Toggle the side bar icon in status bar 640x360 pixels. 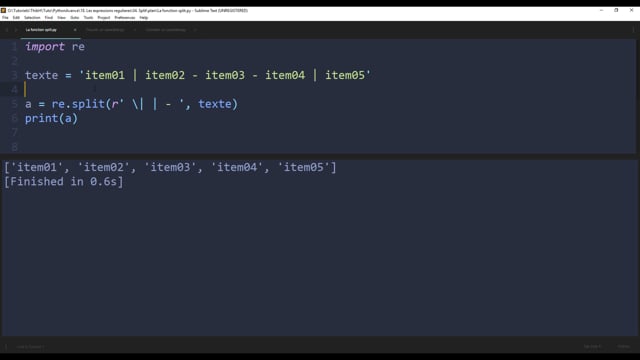[6, 347]
